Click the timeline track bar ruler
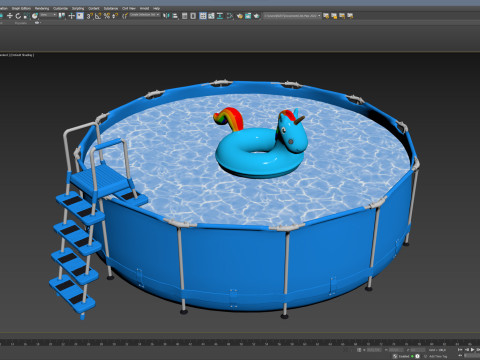Image resolution: width=480 pixels, height=360 pixels. tap(240, 343)
